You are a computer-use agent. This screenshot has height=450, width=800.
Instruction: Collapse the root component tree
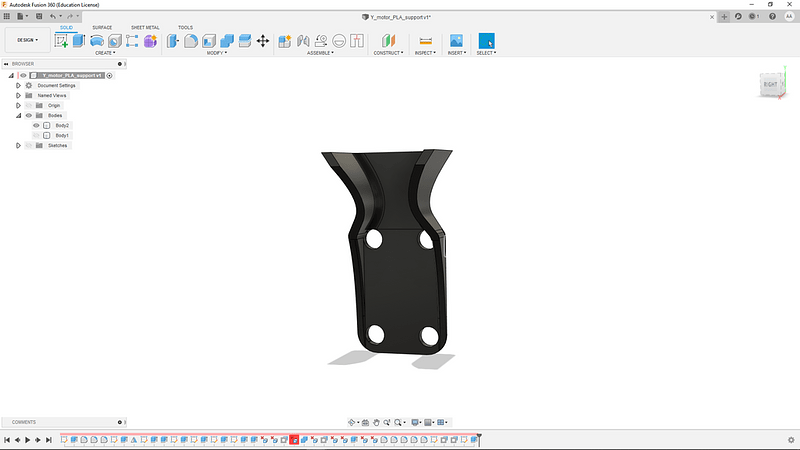(x=11, y=76)
